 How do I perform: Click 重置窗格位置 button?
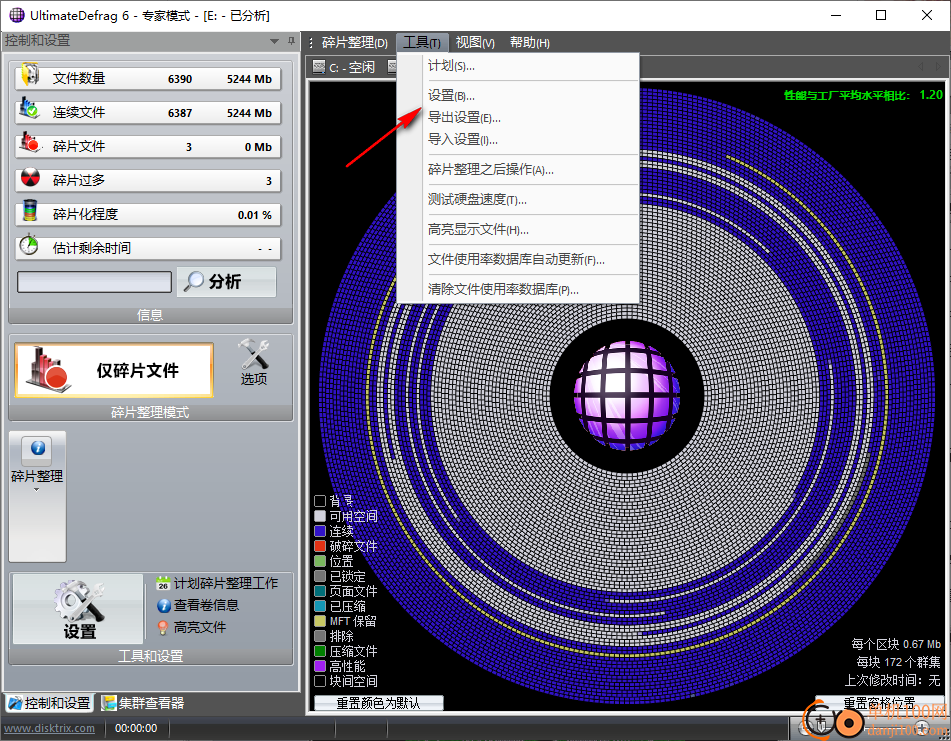point(879,703)
